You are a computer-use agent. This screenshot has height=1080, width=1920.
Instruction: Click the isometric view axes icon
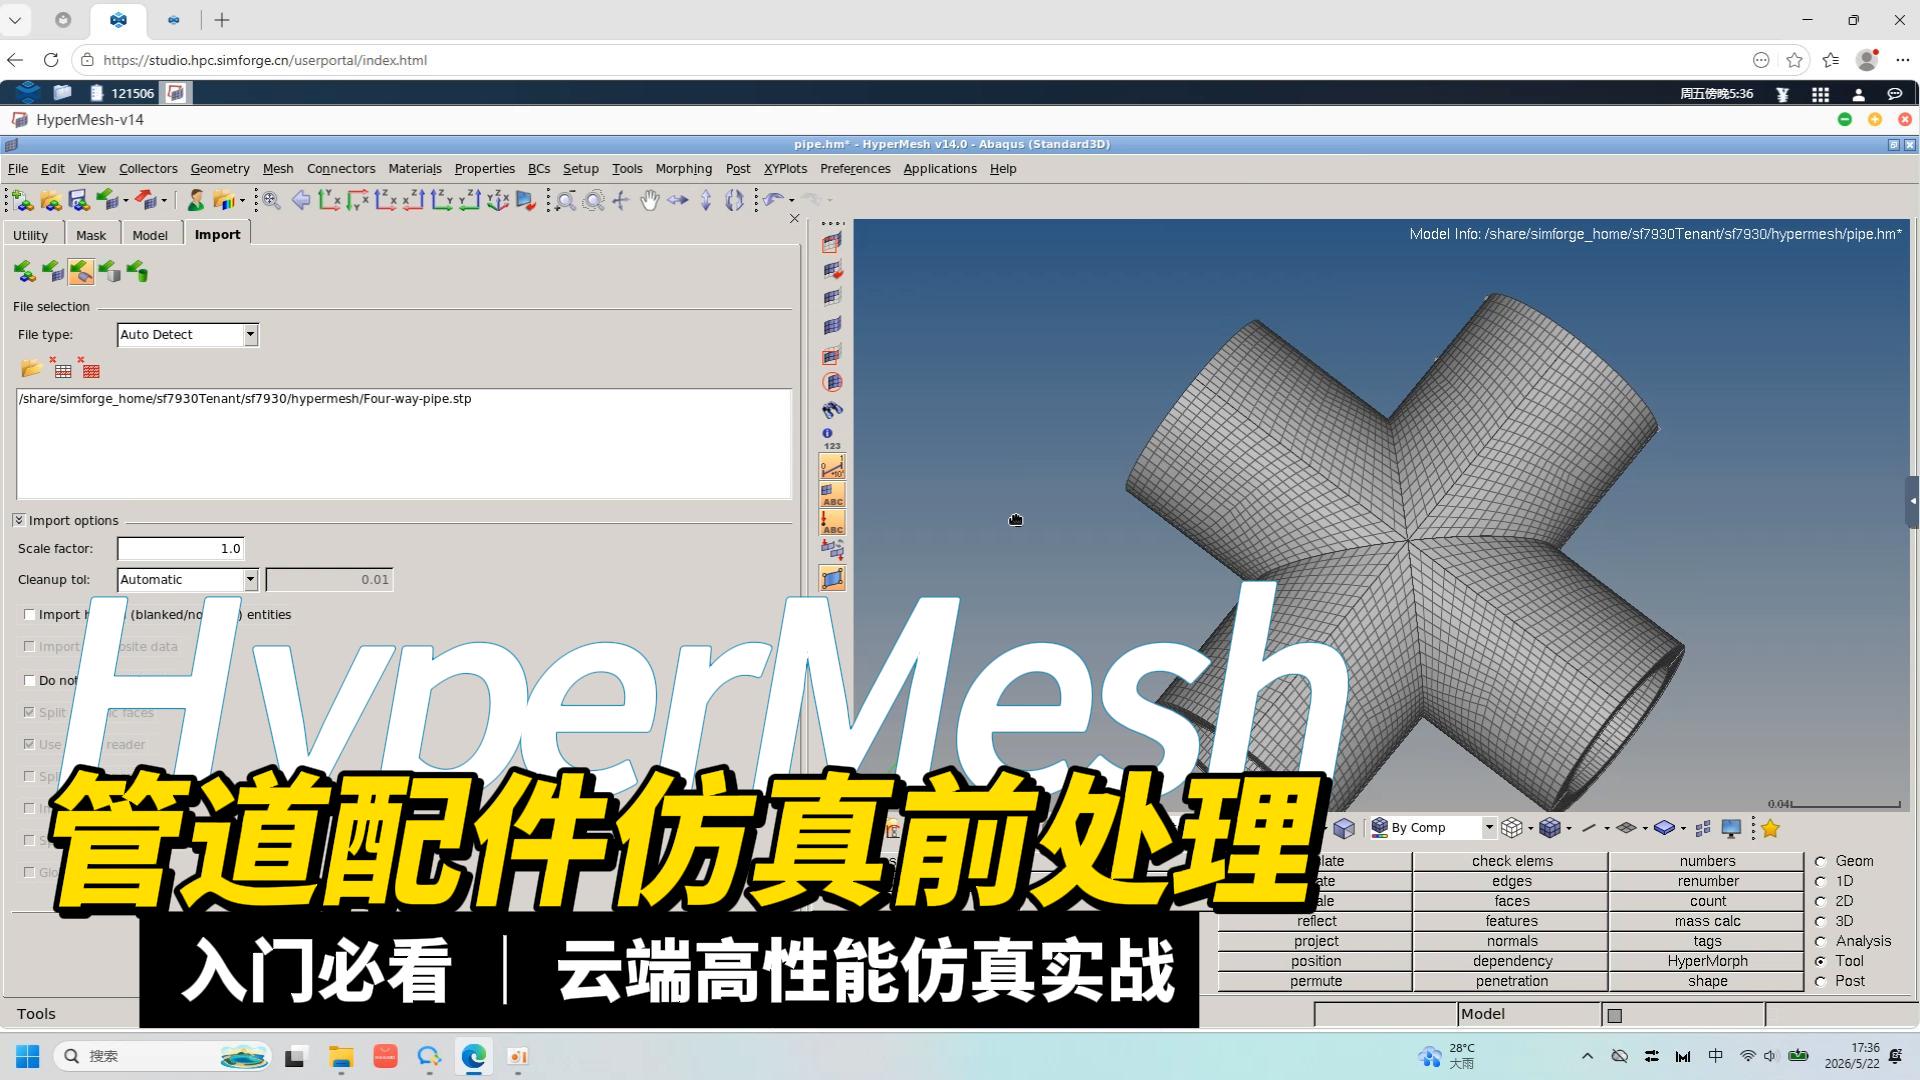tap(498, 201)
